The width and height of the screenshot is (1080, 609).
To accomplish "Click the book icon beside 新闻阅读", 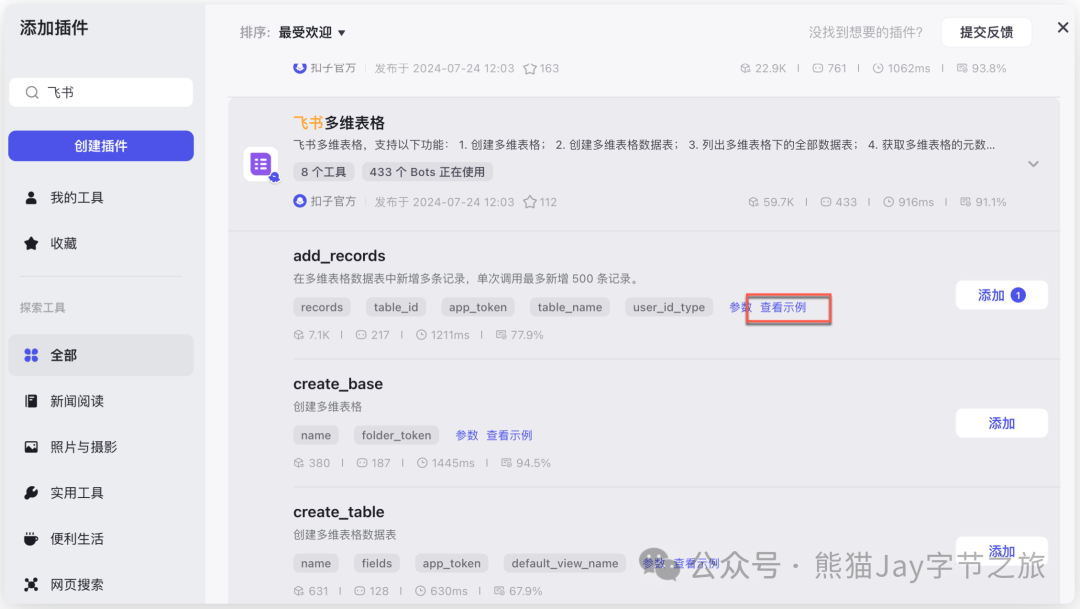I will (31, 401).
